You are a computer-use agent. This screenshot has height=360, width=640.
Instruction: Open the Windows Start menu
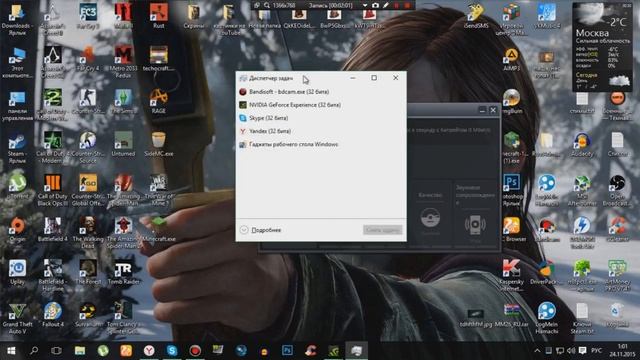coord(11,351)
